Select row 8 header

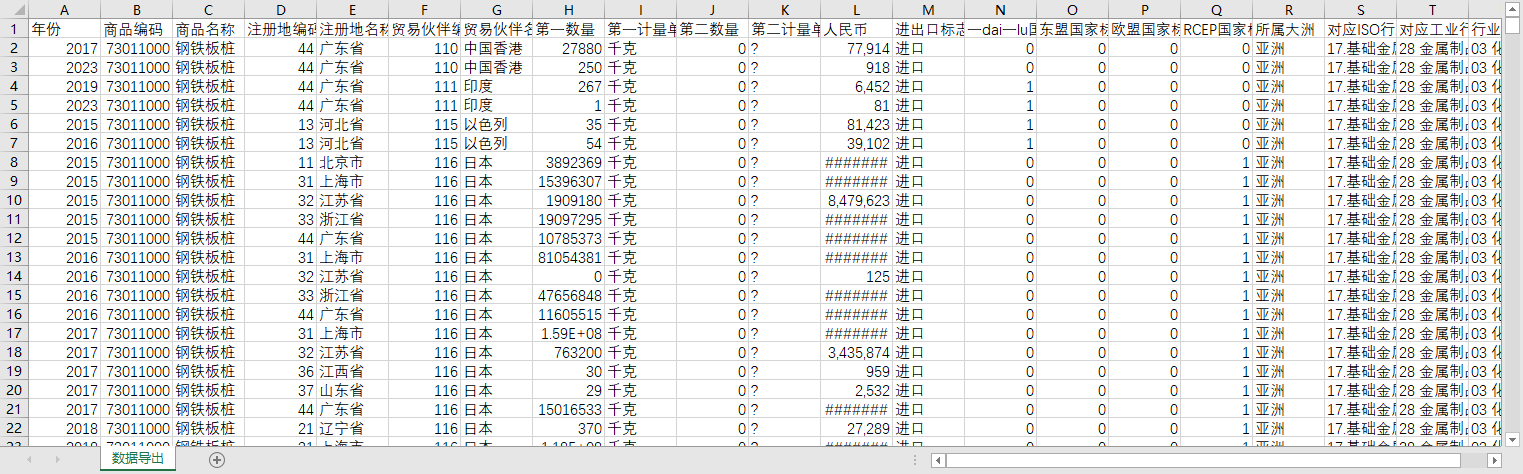coord(14,162)
